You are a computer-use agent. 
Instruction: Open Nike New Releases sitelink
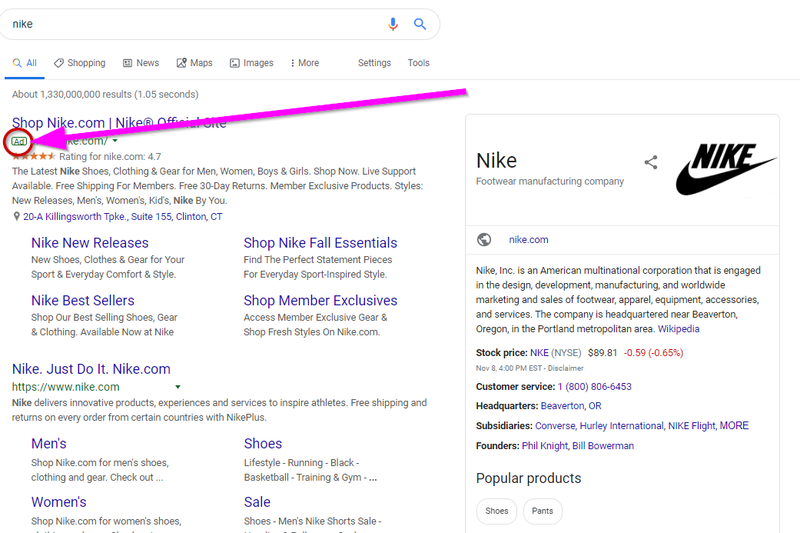pyautogui.click(x=90, y=243)
